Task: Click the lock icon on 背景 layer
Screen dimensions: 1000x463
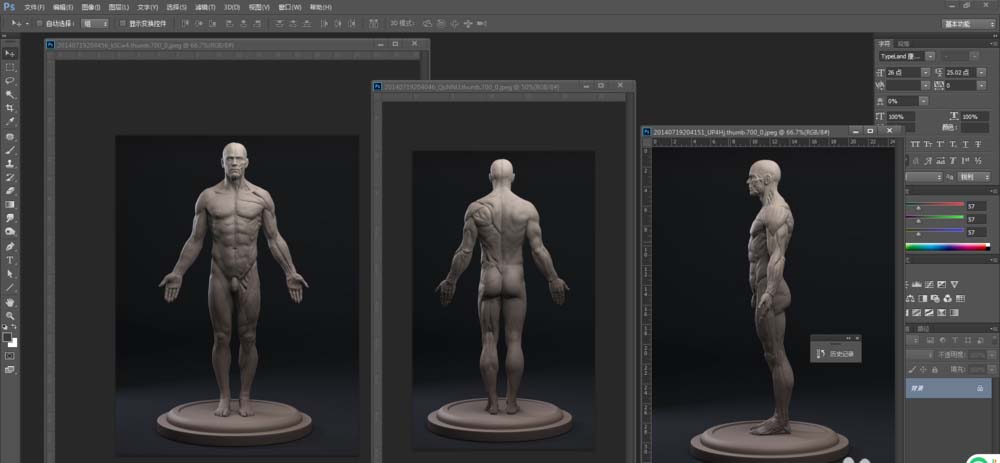Action: coord(979,387)
